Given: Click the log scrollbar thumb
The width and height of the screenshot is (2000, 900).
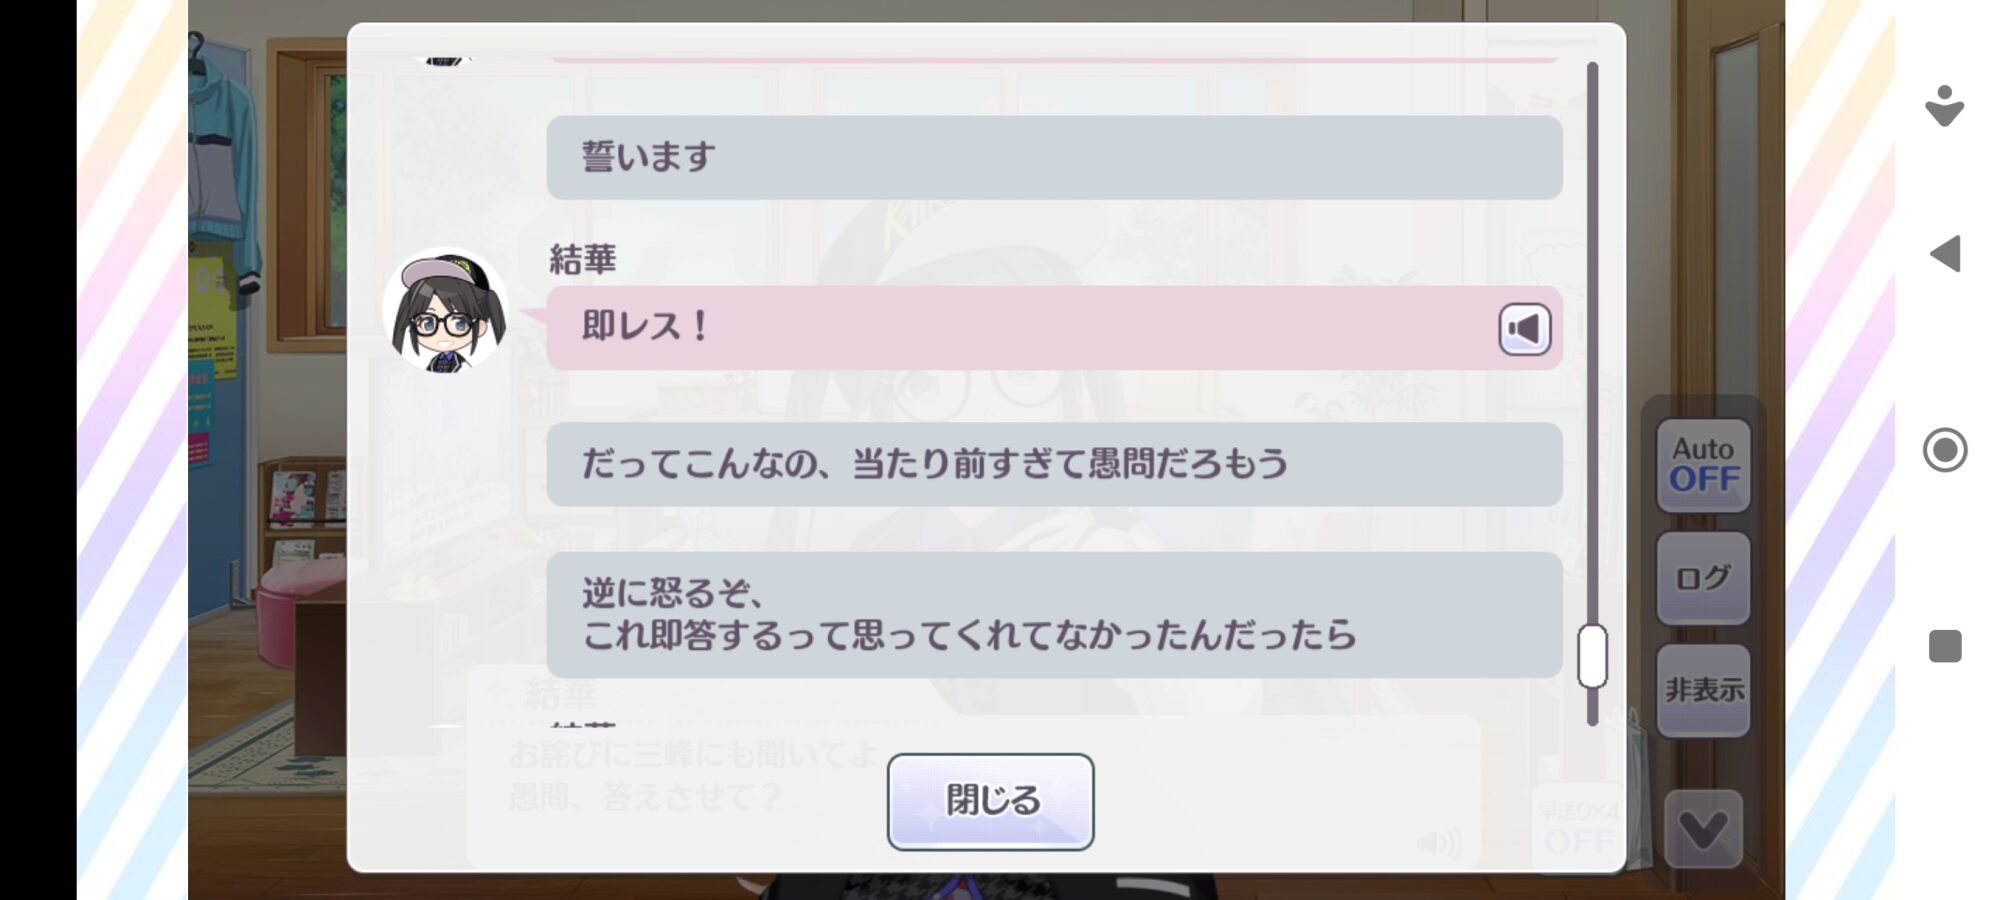Looking at the screenshot, I should 1592,656.
